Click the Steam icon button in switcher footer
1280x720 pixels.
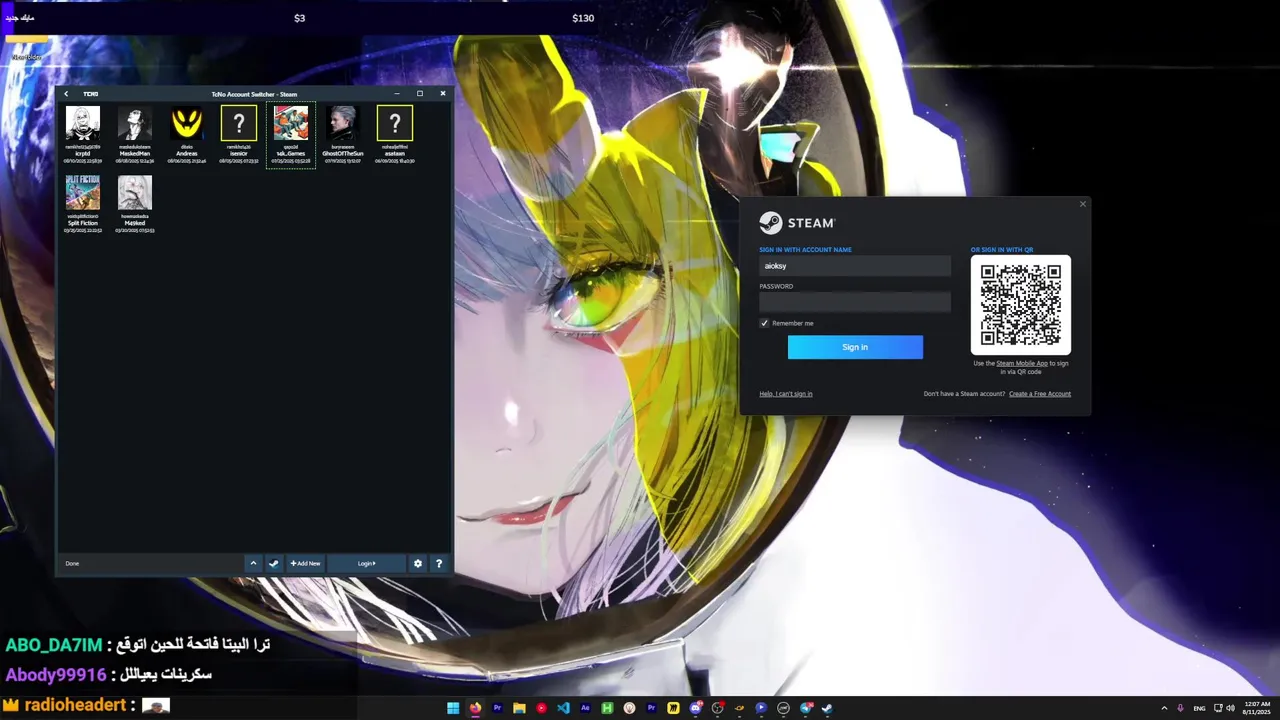pos(273,563)
